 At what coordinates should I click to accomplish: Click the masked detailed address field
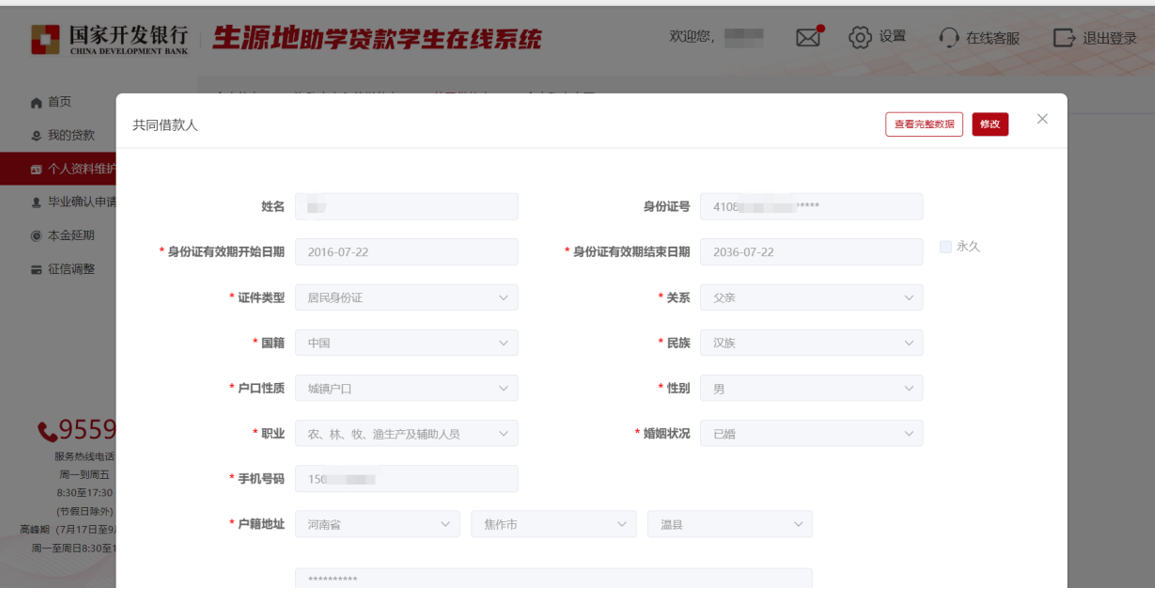click(554, 579)
